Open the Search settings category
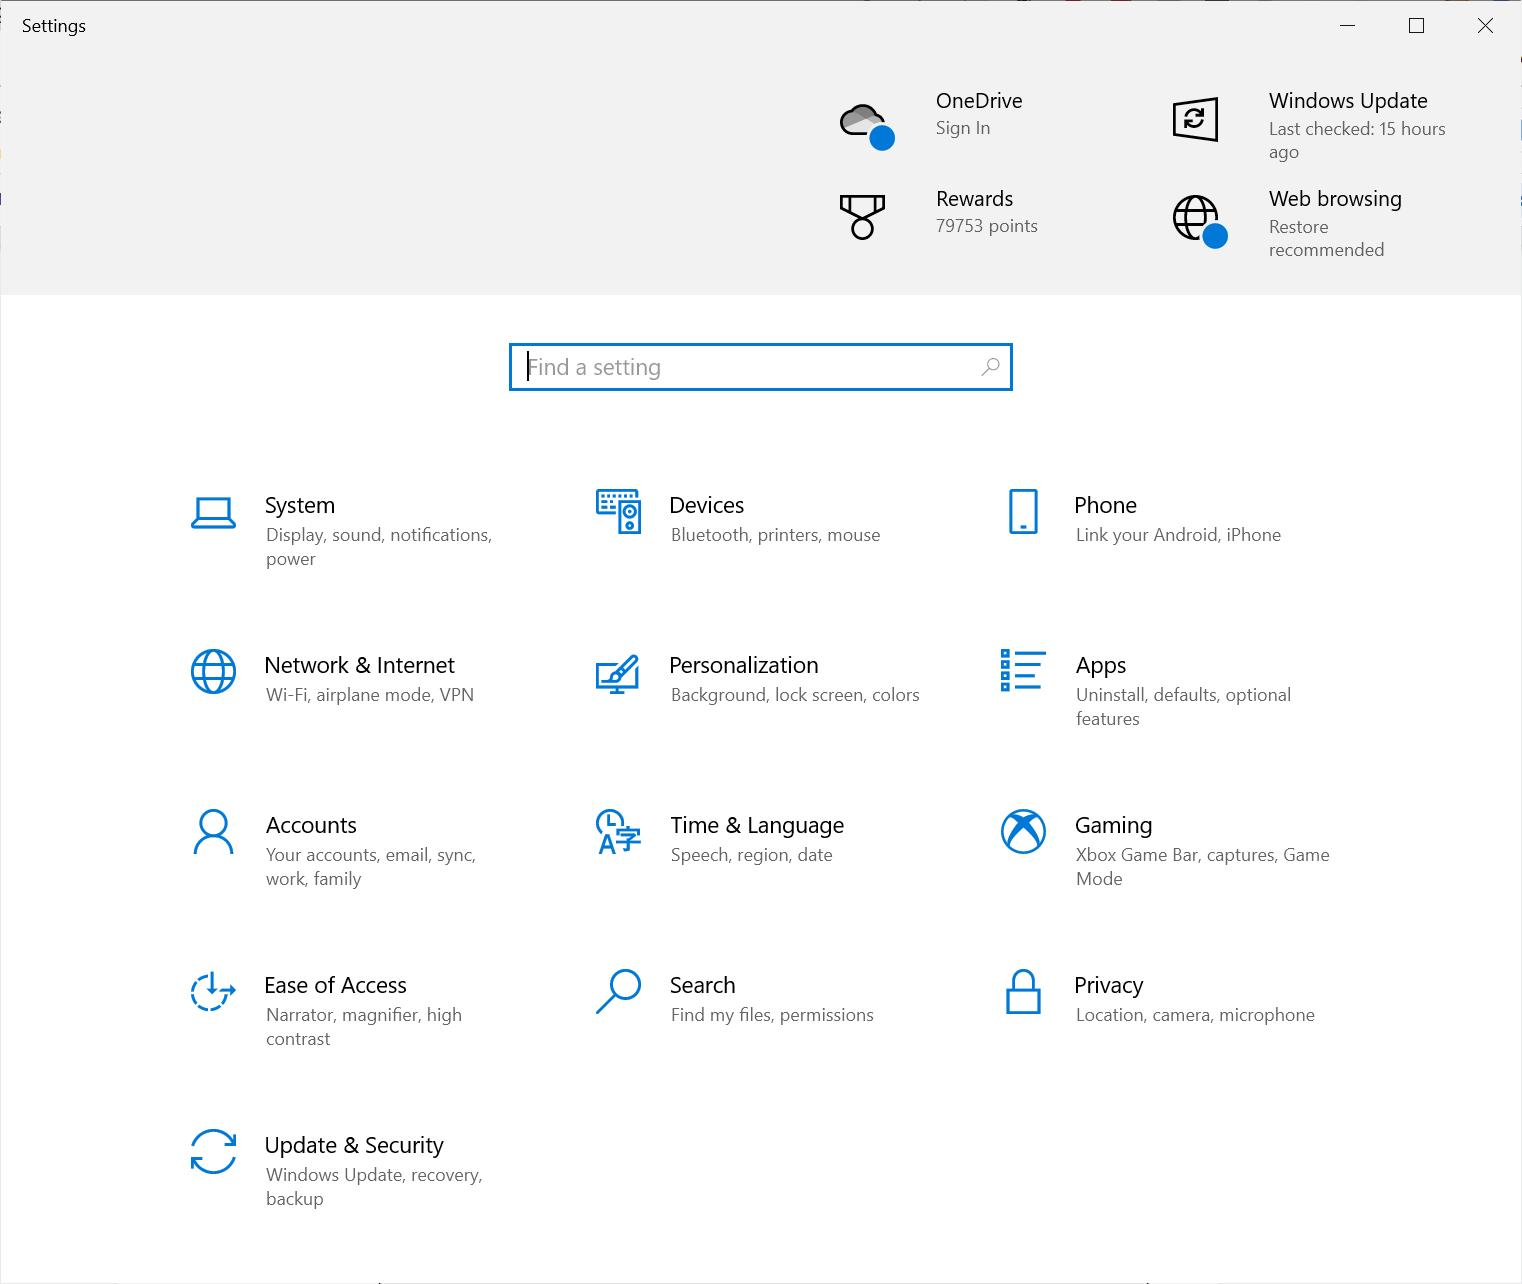This screenshot has width=1522, height=1284. pyautogui.click(x=702, y=986)
